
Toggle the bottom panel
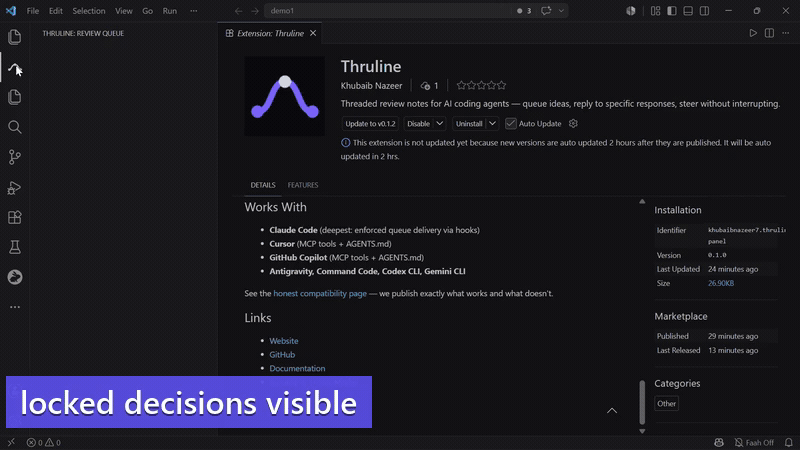pyautogui.click(x=688, y=11)
